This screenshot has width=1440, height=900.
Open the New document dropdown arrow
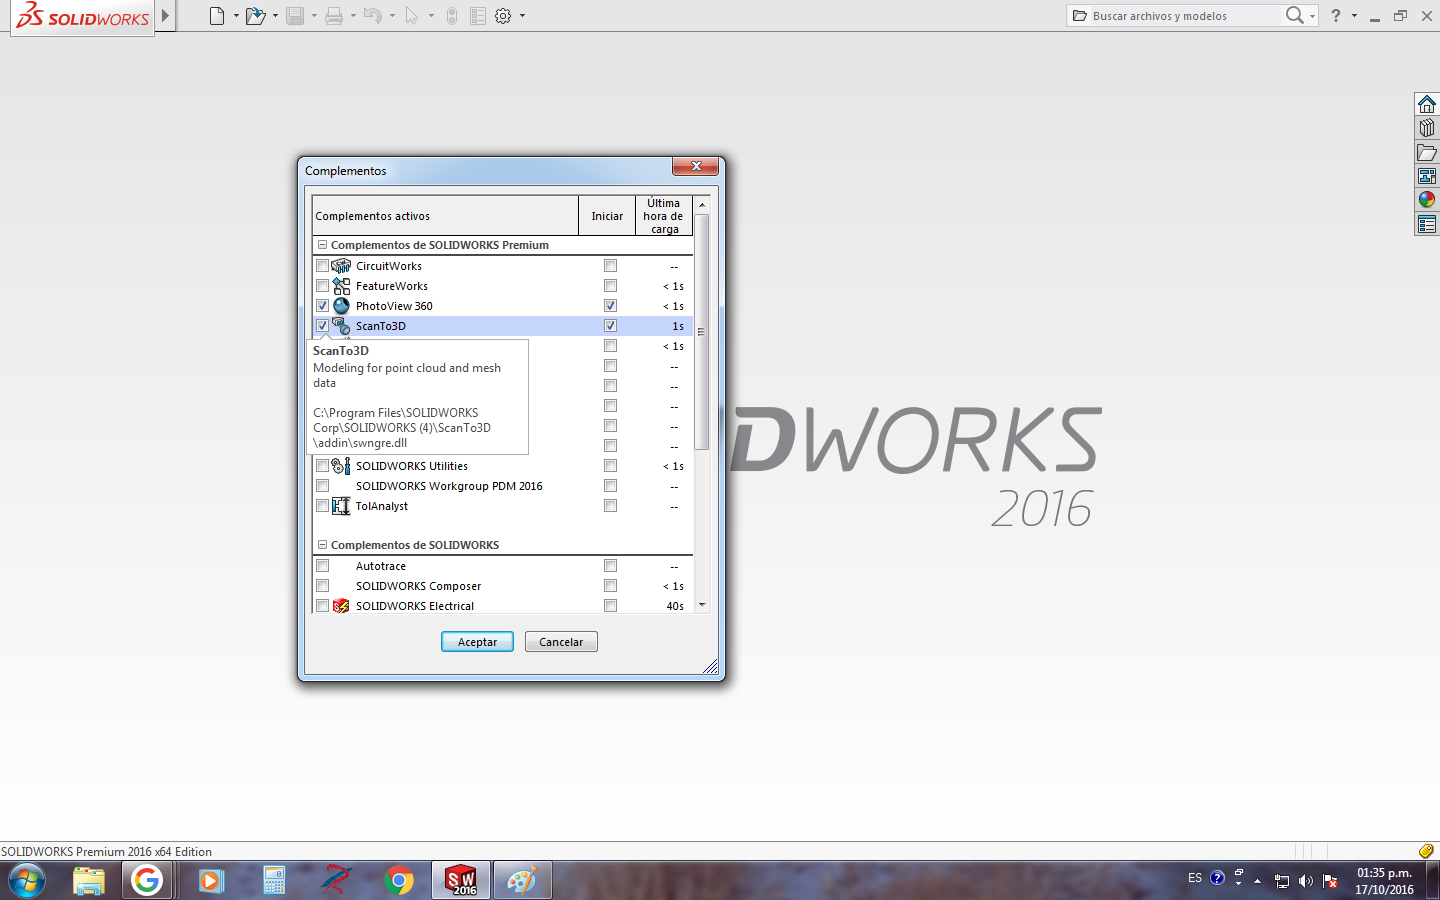click(236, 16)
